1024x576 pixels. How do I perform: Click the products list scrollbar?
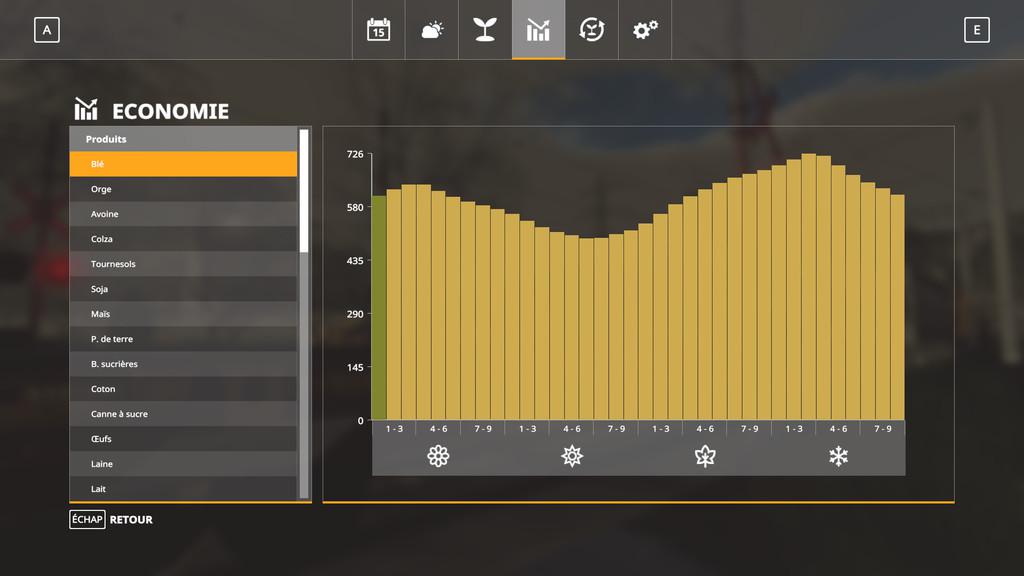(304, 190)
